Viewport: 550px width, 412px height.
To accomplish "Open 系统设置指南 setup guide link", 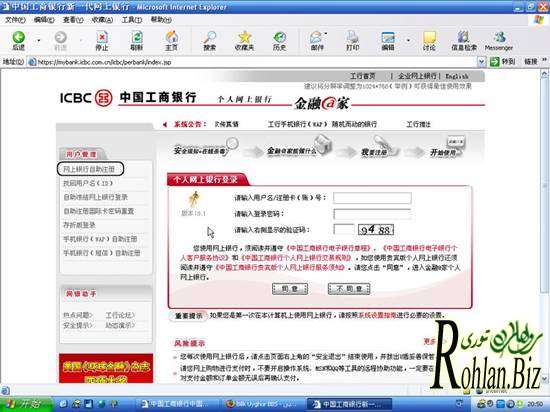I will 377,315.
